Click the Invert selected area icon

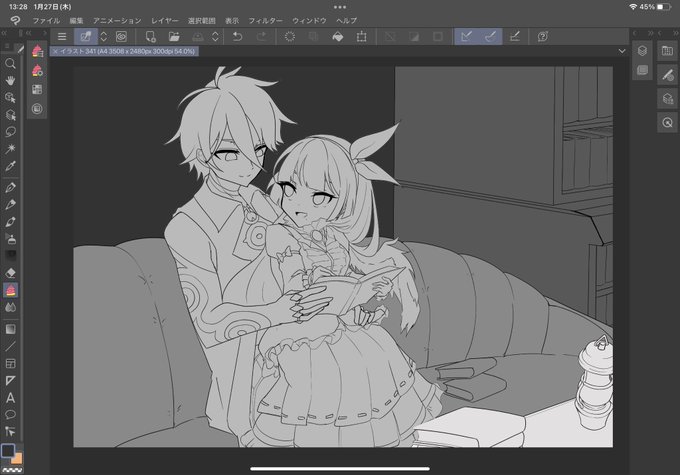pyautogui.click(x=414, y=36)
